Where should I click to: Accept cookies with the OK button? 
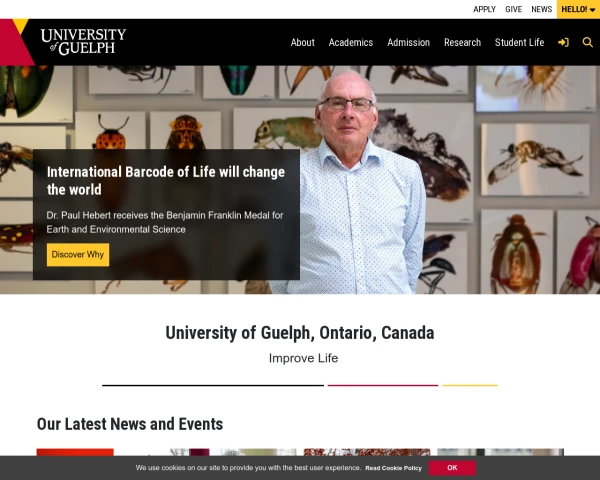452,468
